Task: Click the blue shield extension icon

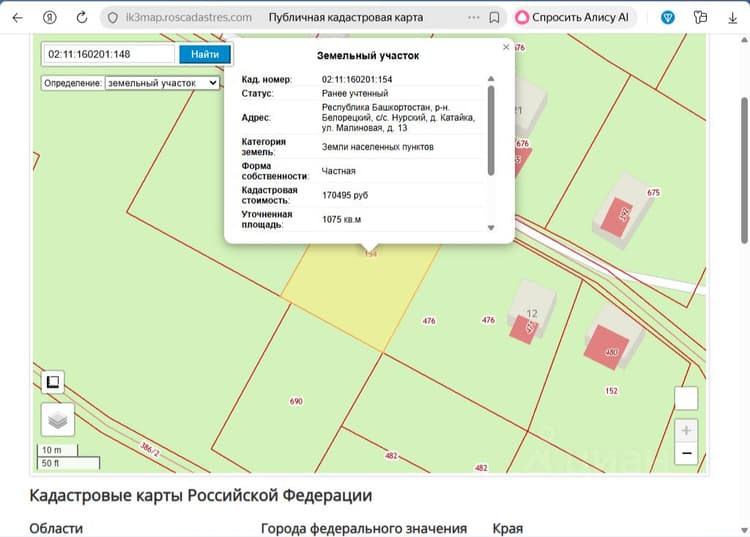Action: 668,18
